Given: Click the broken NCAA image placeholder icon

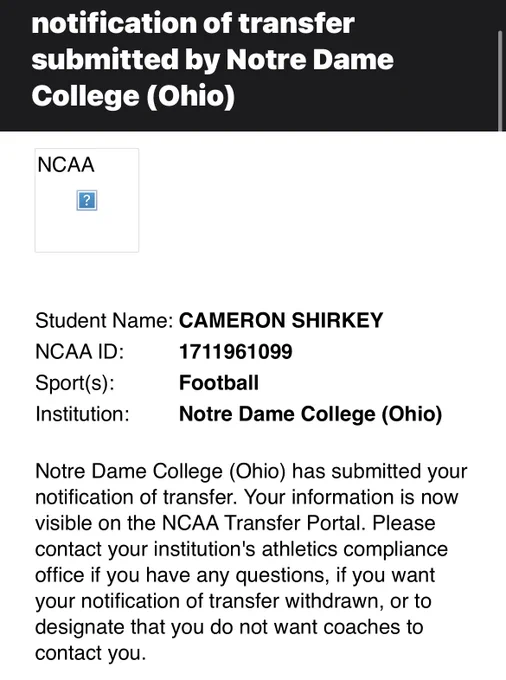Looking at the screenshot, I should click(x=87, y=200).
